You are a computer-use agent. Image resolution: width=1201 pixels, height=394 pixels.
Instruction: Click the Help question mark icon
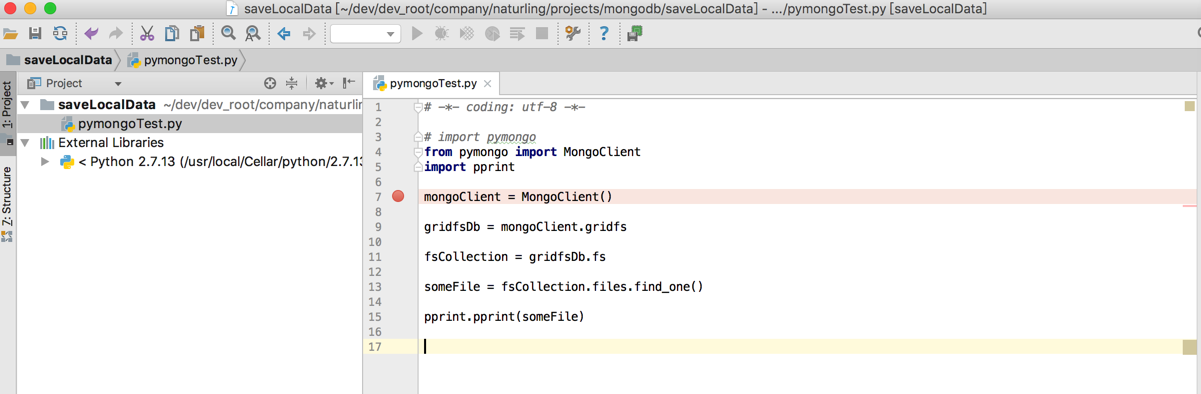[x=603, y=34]
